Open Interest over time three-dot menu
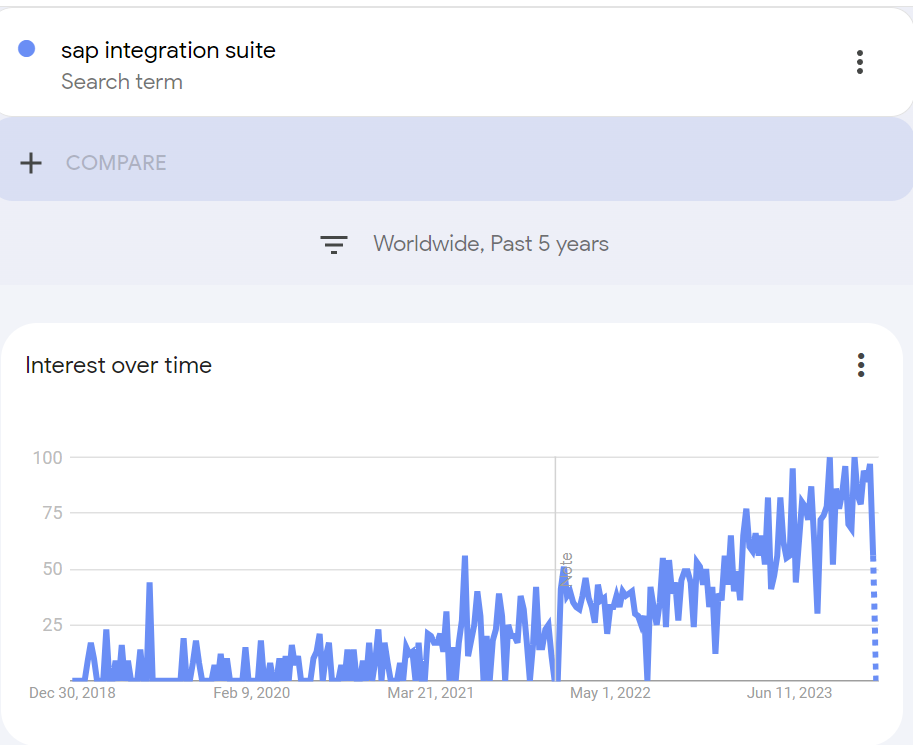Image resolution: width=913 pixels, height=745 pixels. tap(861, 365)
